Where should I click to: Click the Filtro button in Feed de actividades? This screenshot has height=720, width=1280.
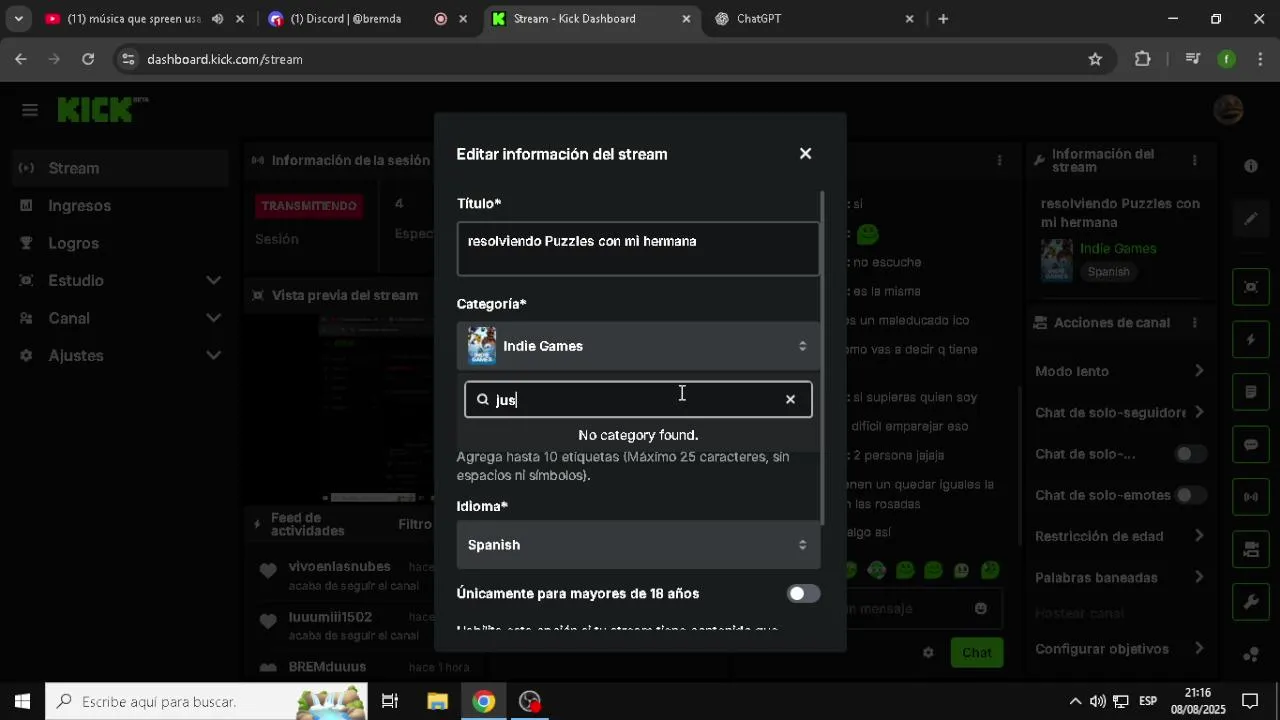415,524
